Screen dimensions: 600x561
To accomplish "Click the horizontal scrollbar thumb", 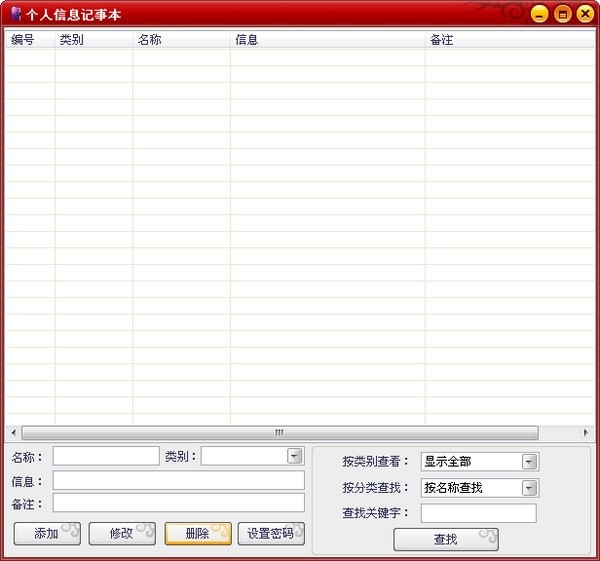I will (280, 433).
